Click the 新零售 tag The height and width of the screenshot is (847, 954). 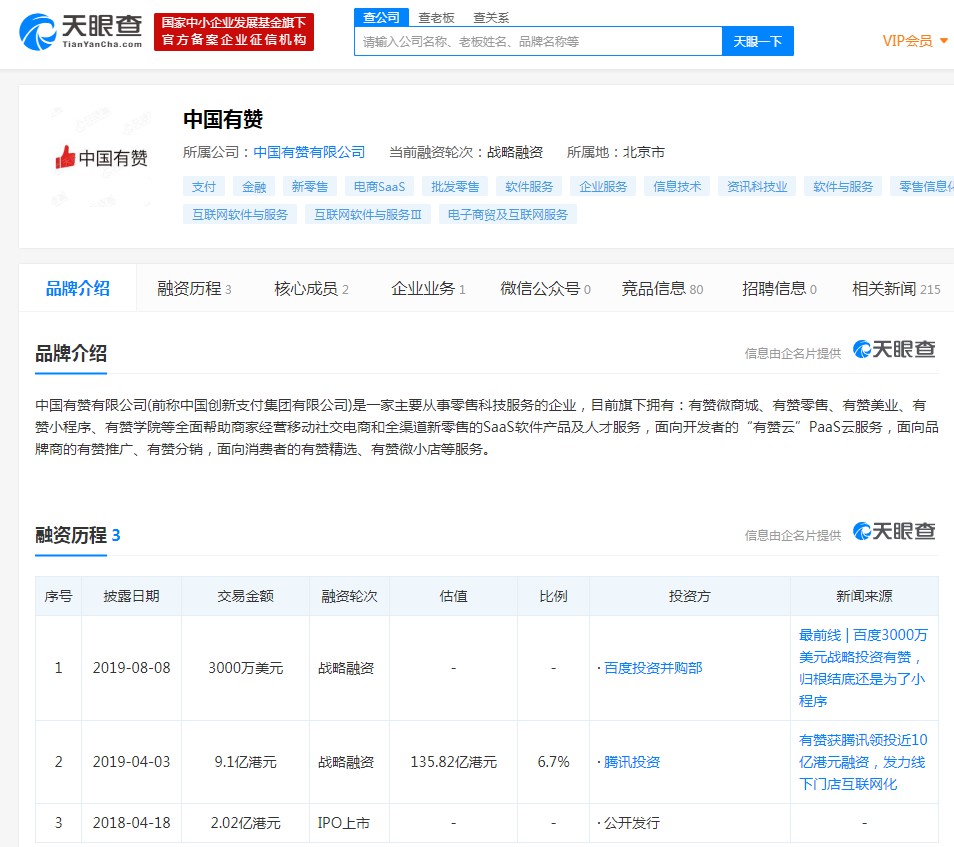point(310,187)
